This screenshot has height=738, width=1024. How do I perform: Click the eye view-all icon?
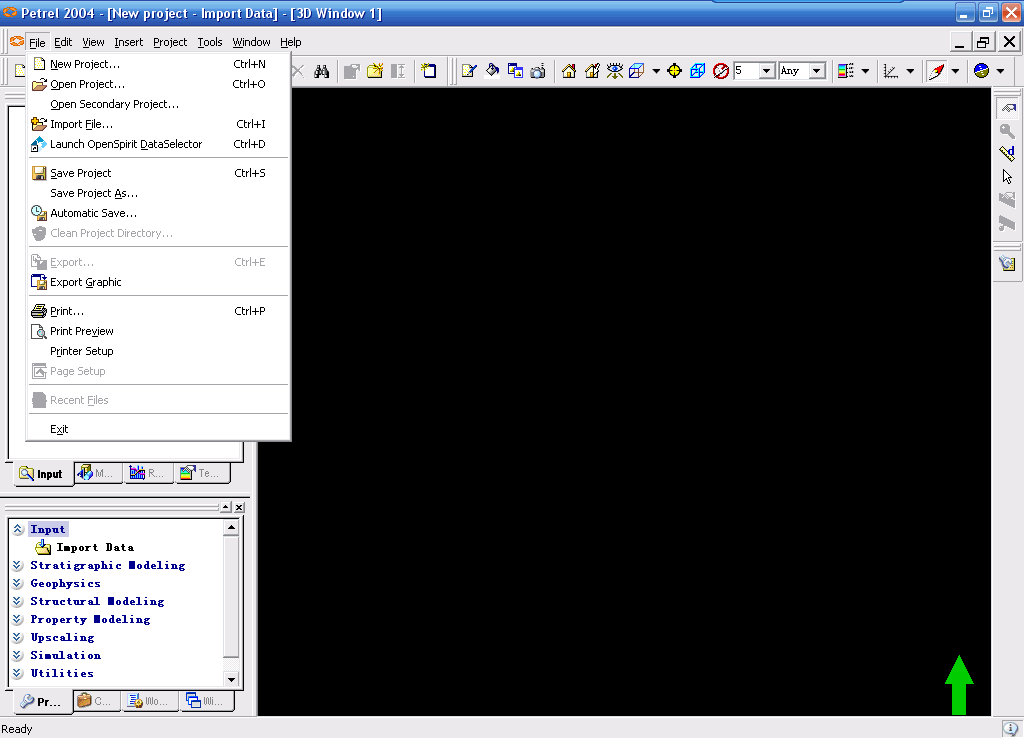615,71
